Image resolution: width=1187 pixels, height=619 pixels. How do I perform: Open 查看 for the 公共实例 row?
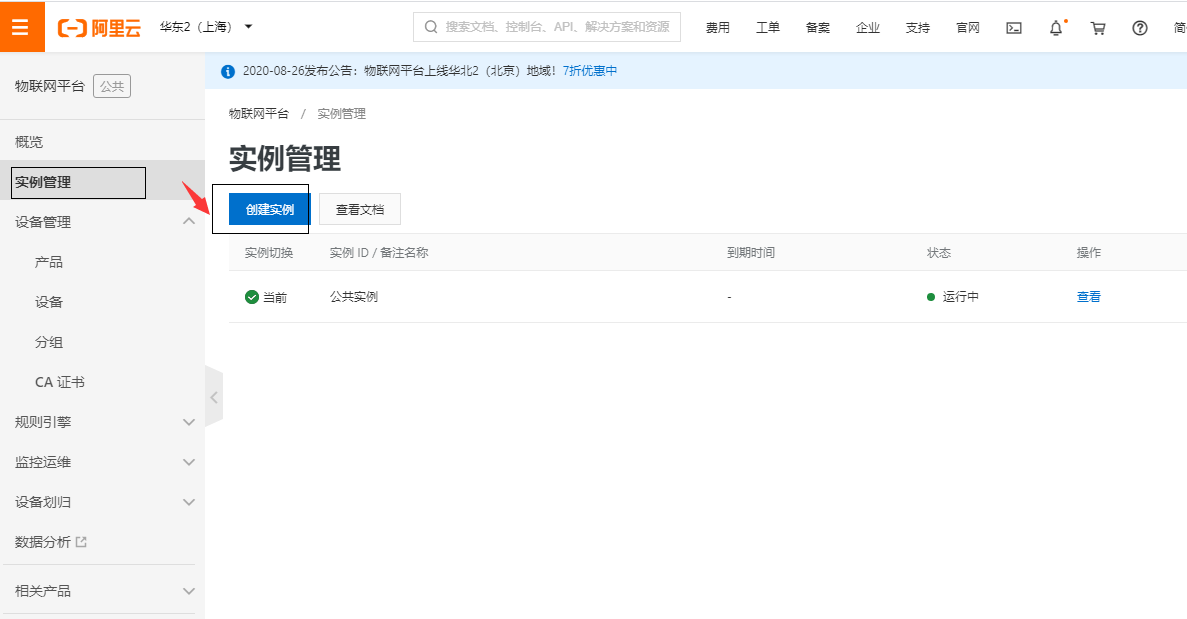[x=1088, y=296]
